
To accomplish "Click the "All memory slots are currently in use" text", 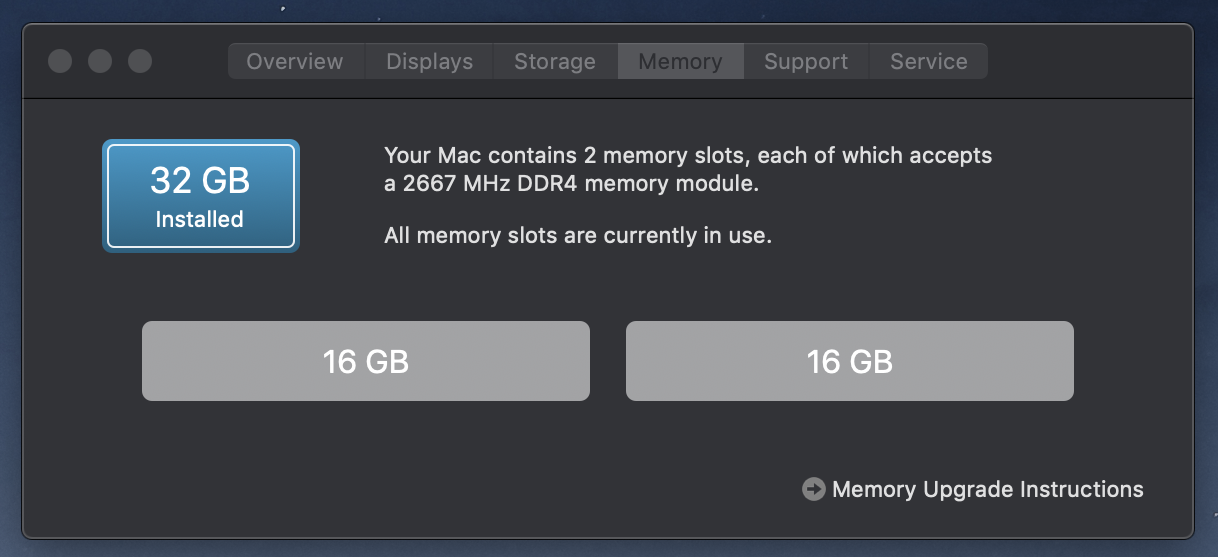I will pyautogui.click(x=578, y=237).
